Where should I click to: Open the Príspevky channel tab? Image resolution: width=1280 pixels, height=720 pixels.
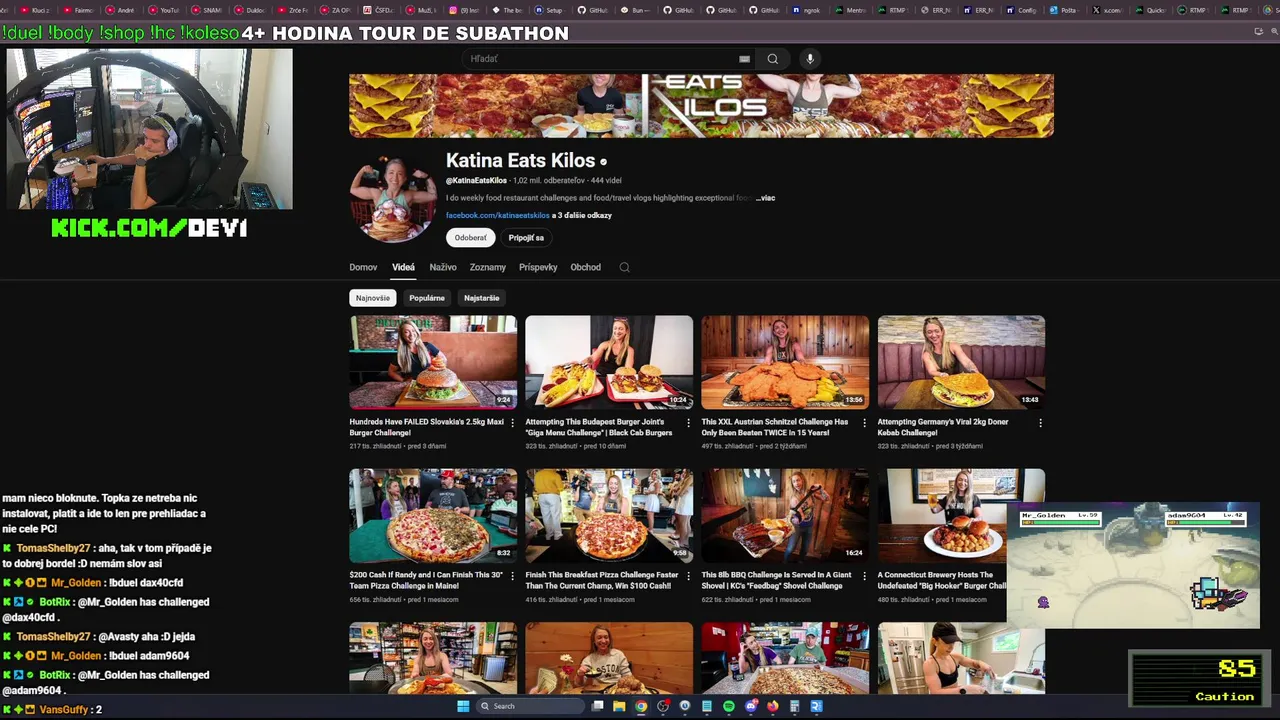pos(538,267)
